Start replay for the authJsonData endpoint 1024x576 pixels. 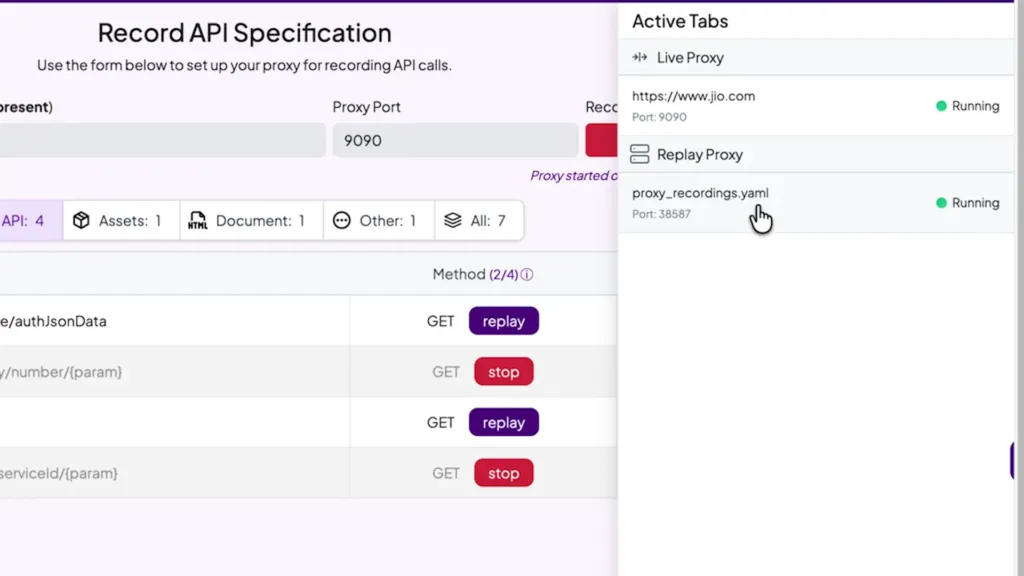(503, 321)
